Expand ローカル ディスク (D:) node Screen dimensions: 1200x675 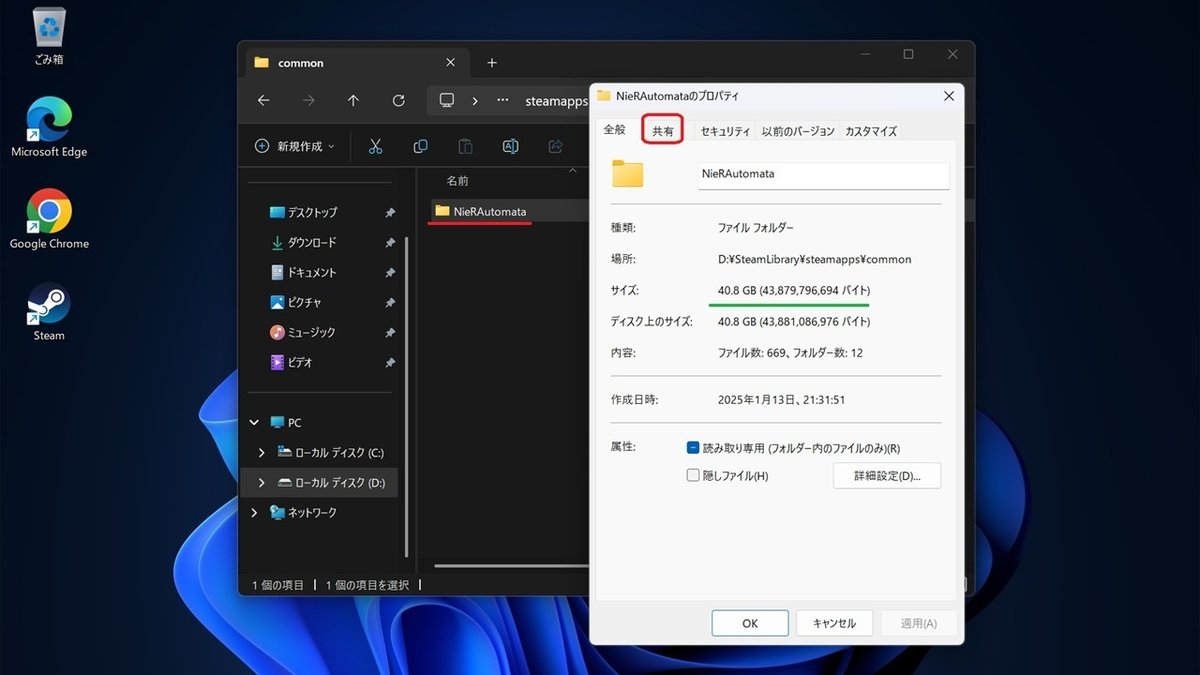[x=262, y=483]
